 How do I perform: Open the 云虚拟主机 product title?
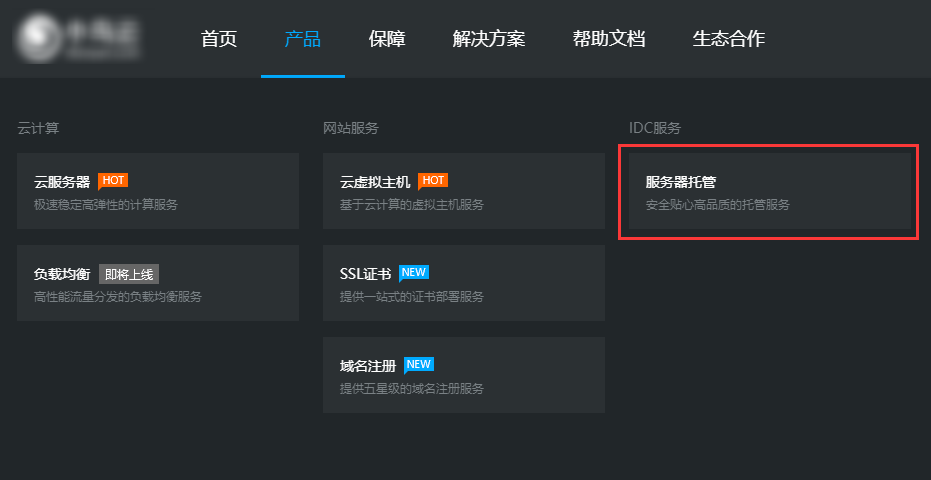(x=375, y=182)
